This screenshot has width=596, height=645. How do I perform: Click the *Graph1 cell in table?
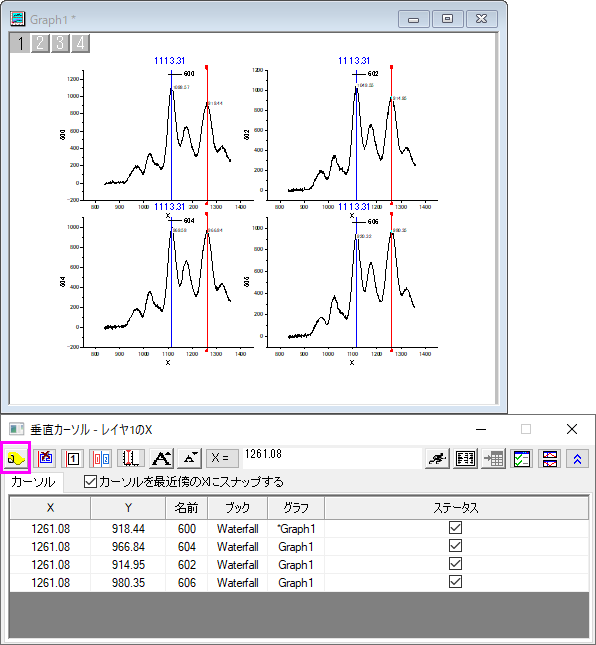click(x=296, y=529)
